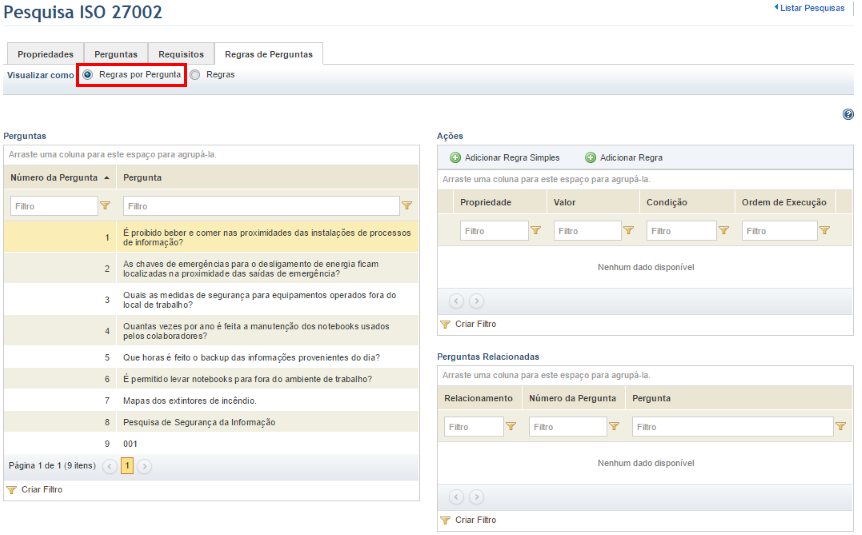Go to next page in Perguntas pager
This screenshot has width=862, height=535.
pyautogui.click(x=145, y=466)
